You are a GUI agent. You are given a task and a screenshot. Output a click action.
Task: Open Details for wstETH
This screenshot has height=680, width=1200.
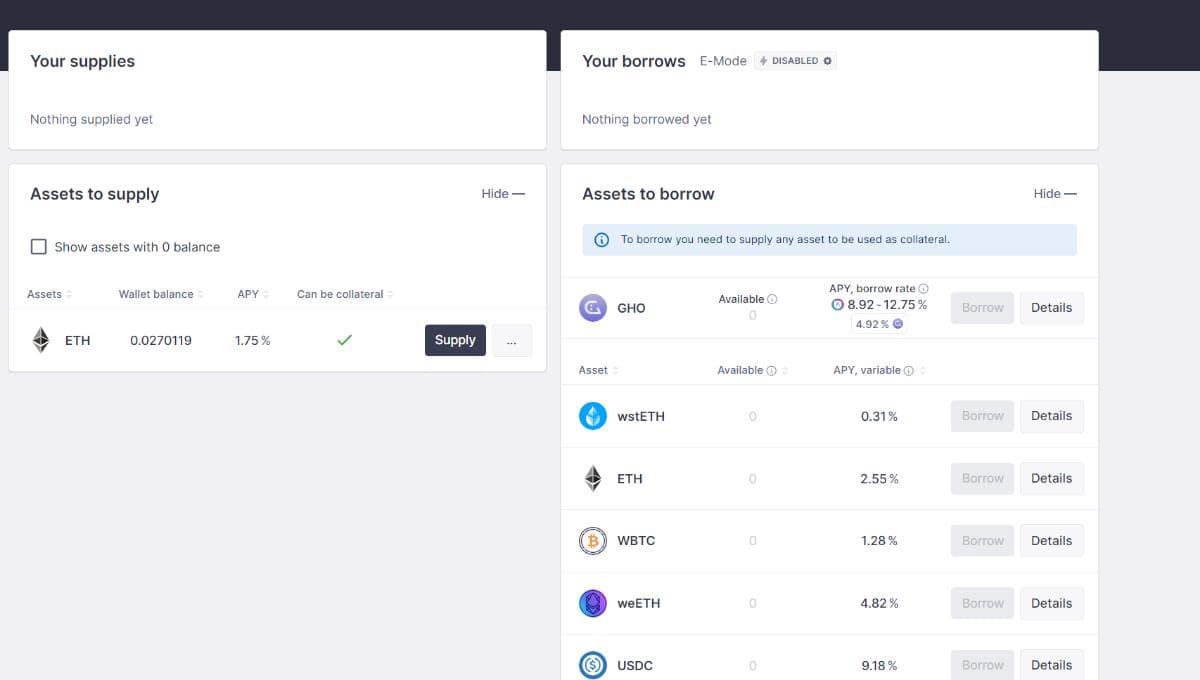pyautogui.click(x=1051, y=416)
